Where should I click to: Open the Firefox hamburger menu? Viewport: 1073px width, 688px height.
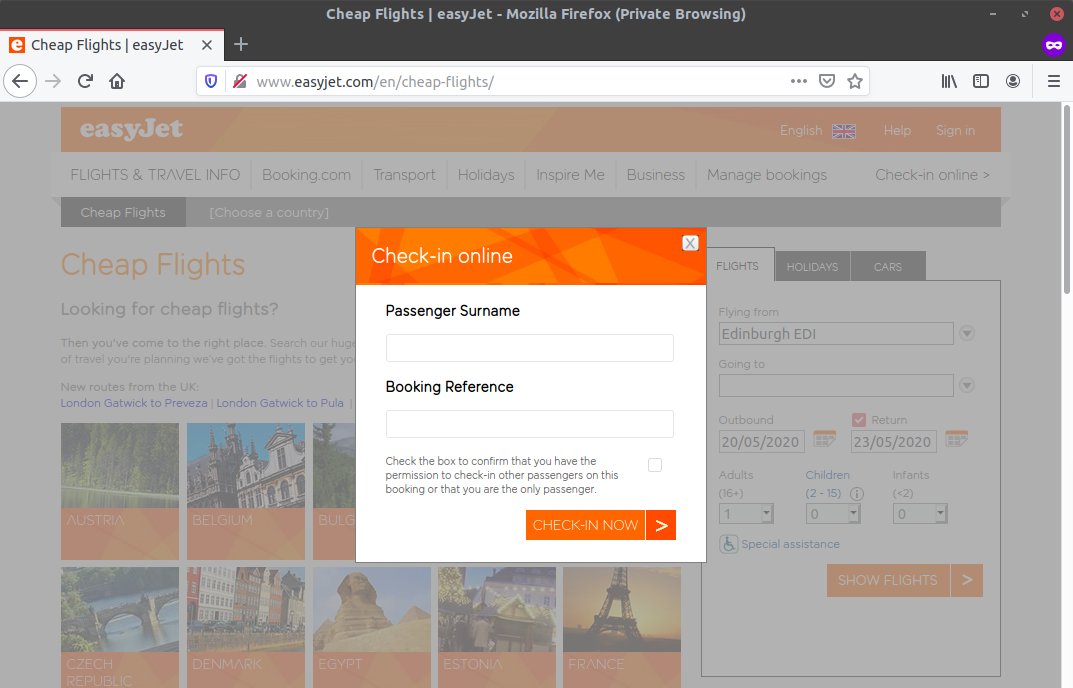1054,81
